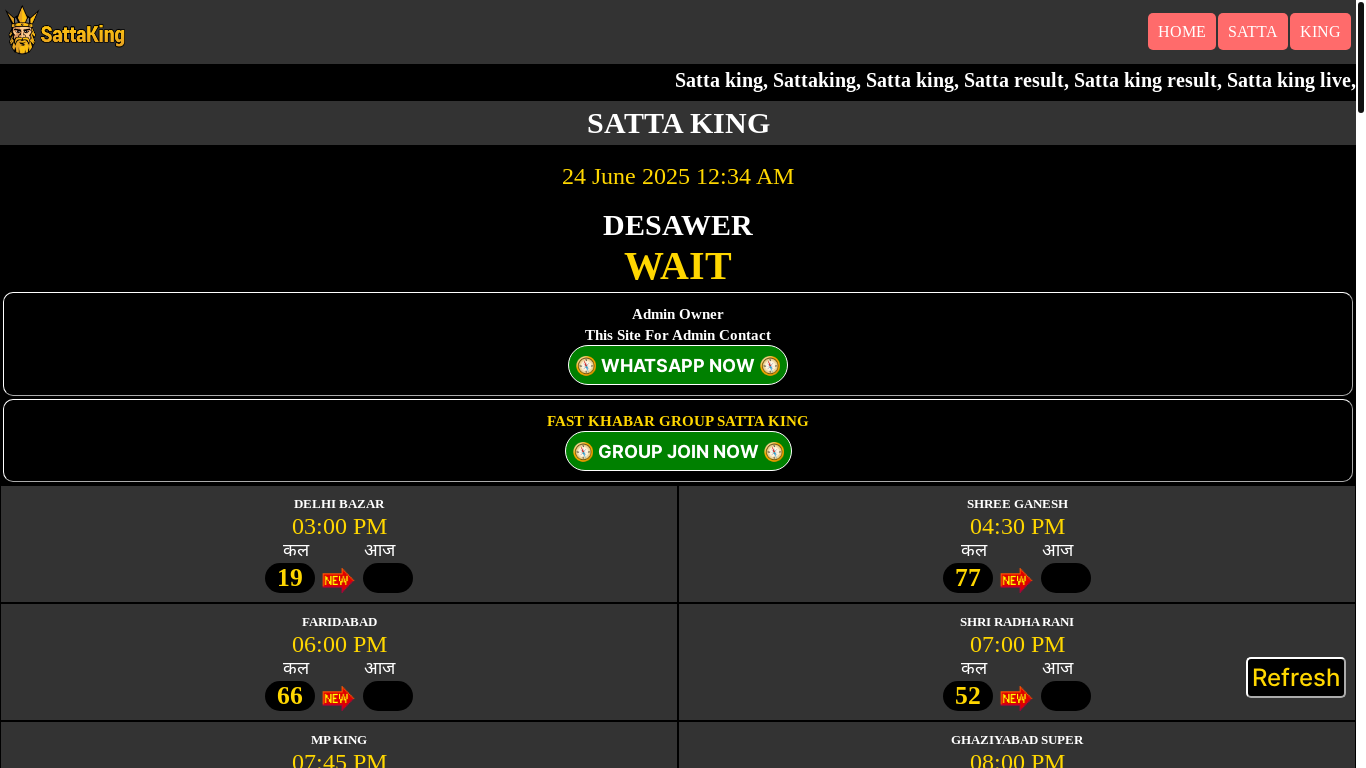Click the NEW arrow icon in Delhi Bazar
Image resolution: width=1366 pixels, height=768 pixels.
[x=338, y=580]
